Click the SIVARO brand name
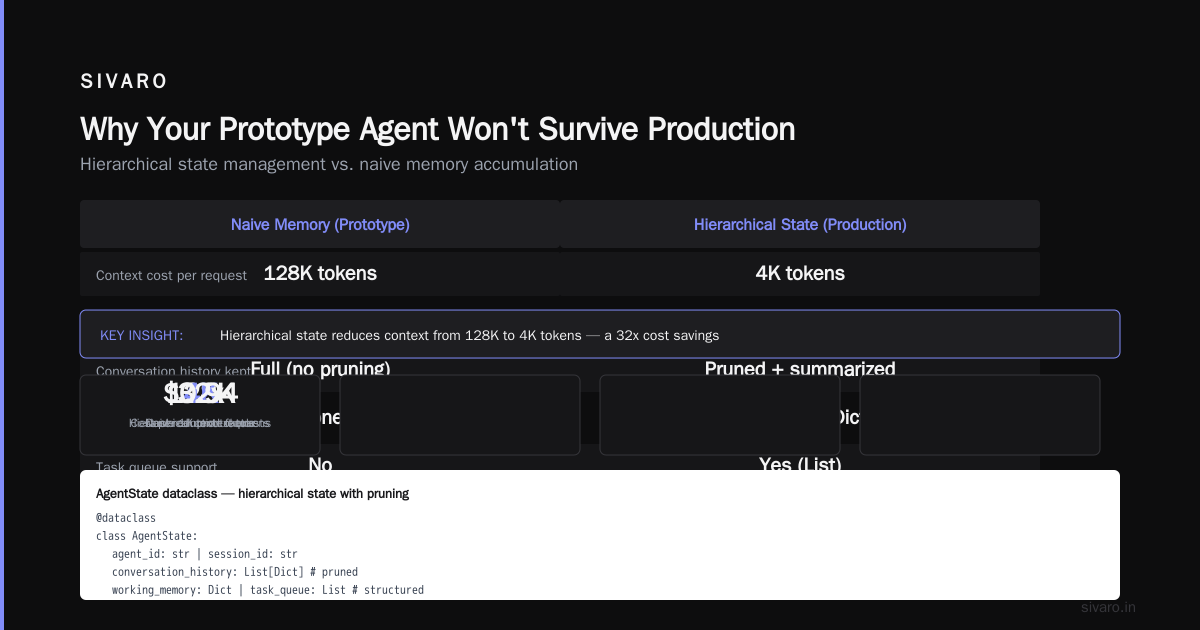The height and width of the screenshot is (630, 1200). coord(124,82)
